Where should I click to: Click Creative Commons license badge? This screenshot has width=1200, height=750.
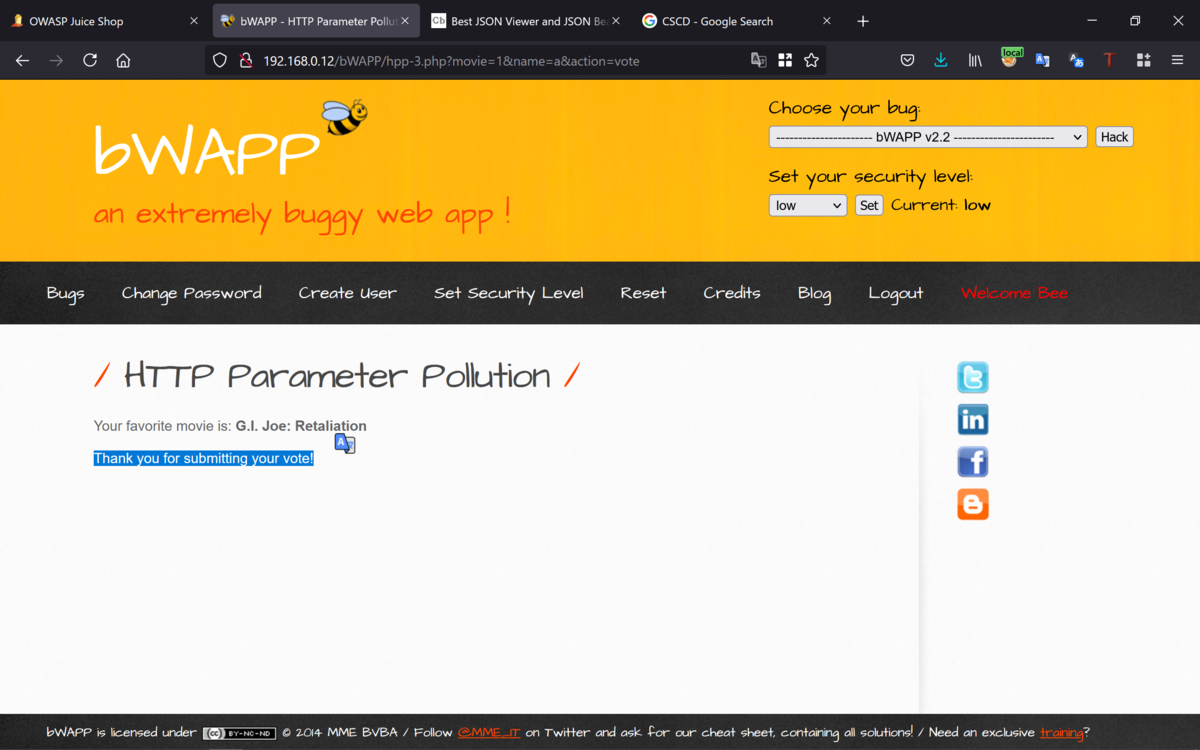click(239, 733)
